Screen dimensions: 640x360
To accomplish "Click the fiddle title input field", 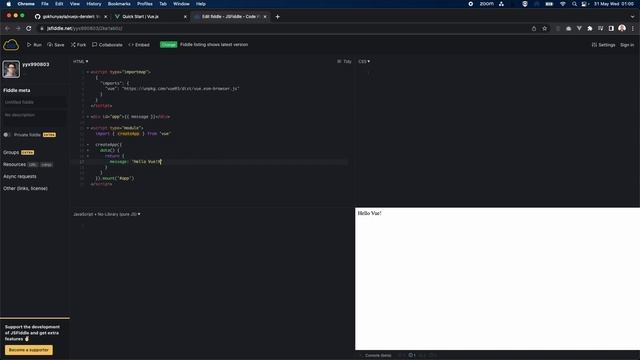I will (34, 102).
